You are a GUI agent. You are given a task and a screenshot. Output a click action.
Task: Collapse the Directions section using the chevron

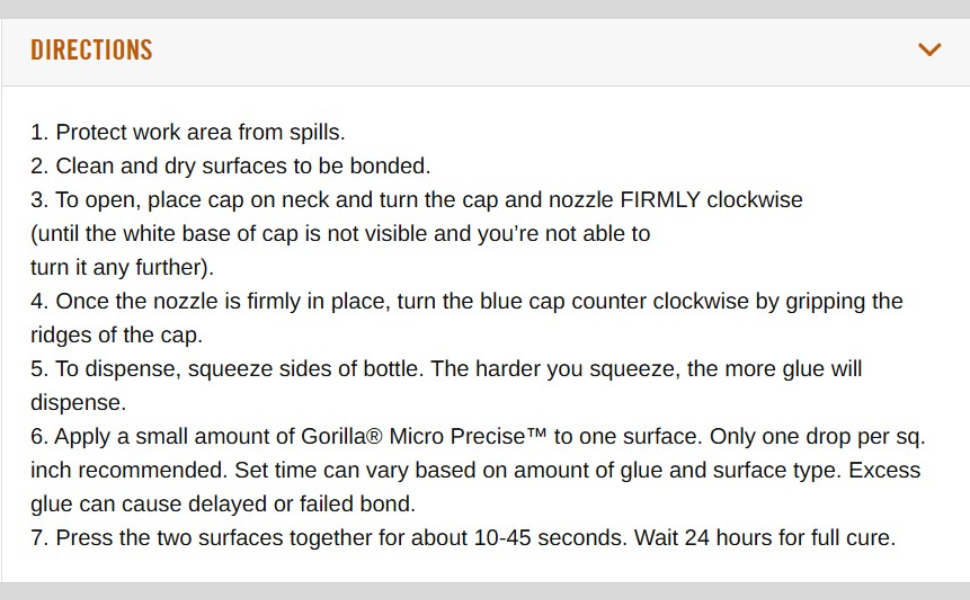click(x=929, y=49)
